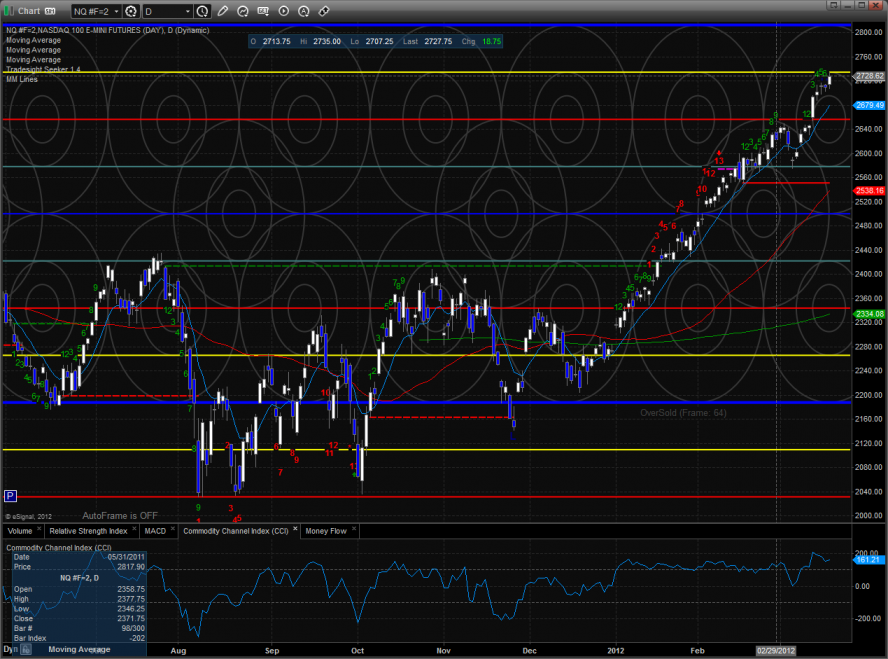
Task: Click the circular play replay icon
Action: 284,11
